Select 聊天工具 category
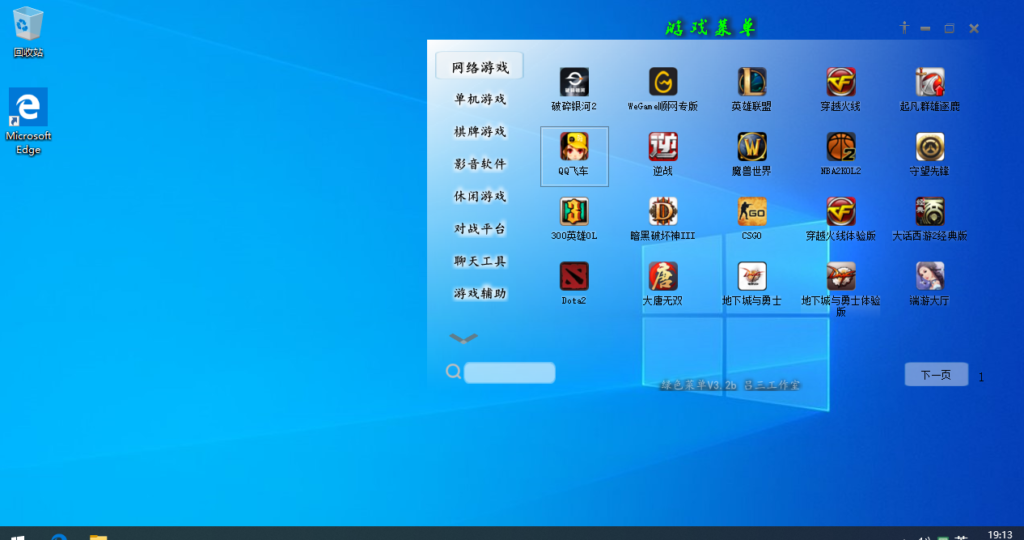The height and width of the screenshot is (540, 1024). click(480, 261)
